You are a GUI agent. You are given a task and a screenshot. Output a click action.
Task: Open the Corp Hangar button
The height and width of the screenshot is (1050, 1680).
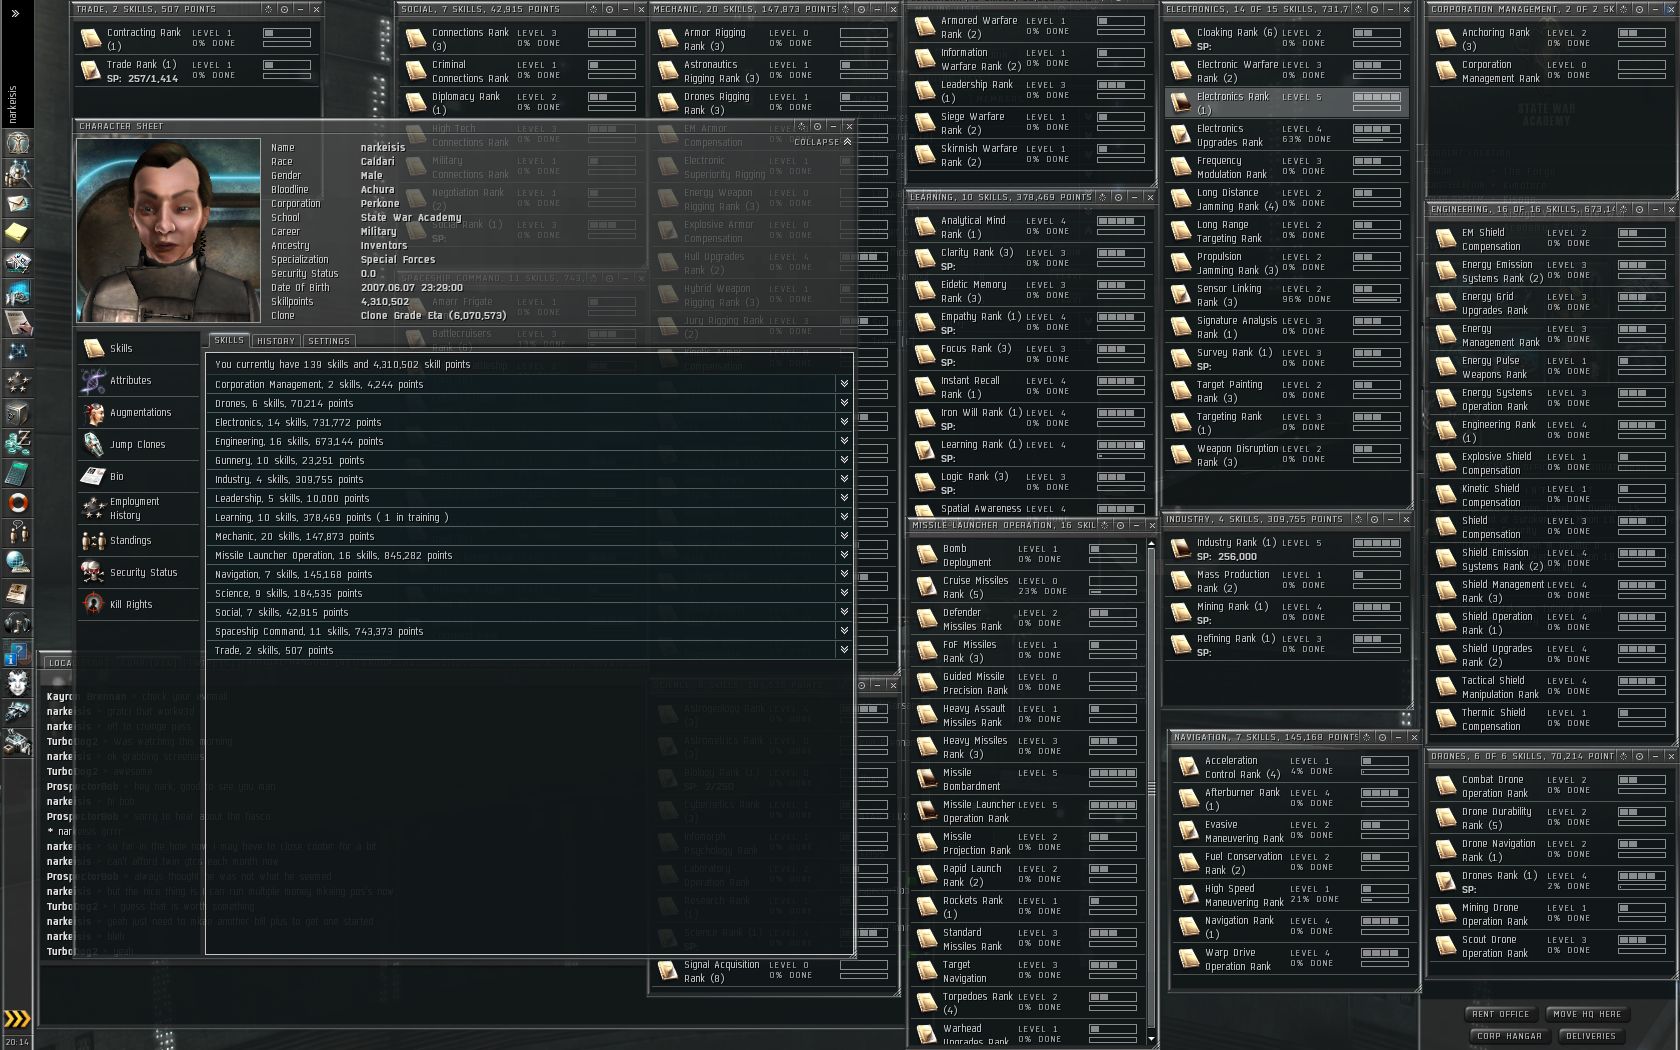1508,1036
